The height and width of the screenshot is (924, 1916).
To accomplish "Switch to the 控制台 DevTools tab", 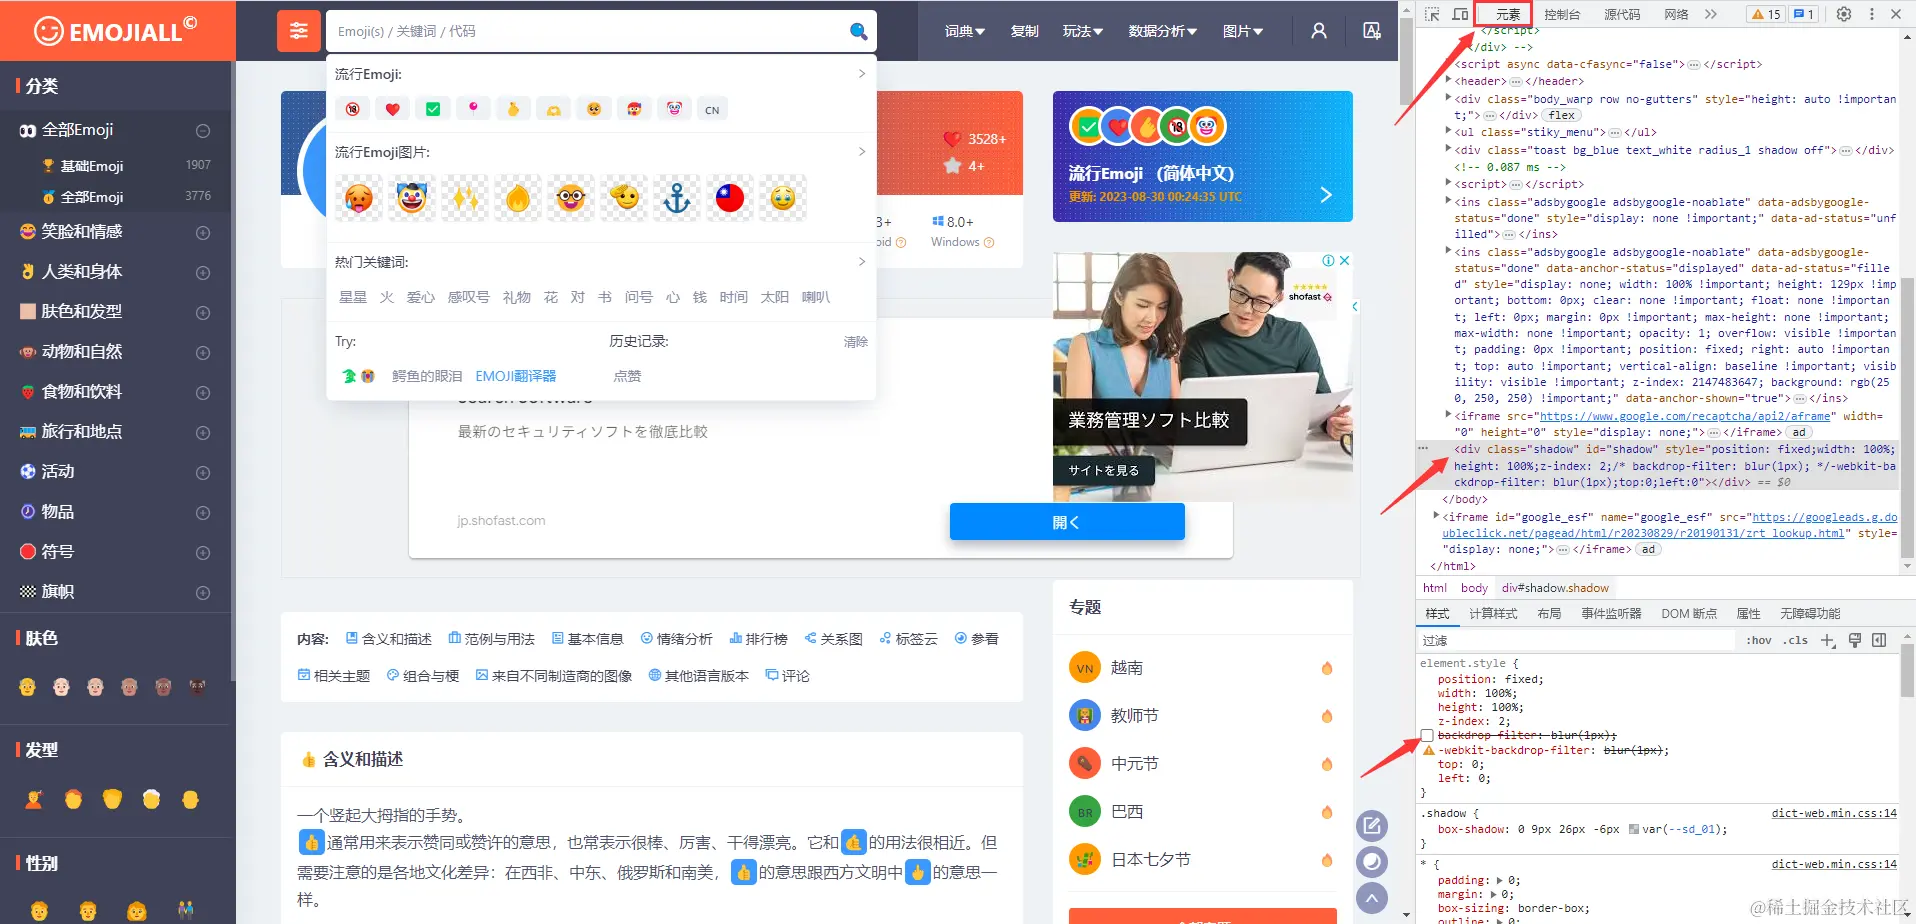I will pos(1562,14).
